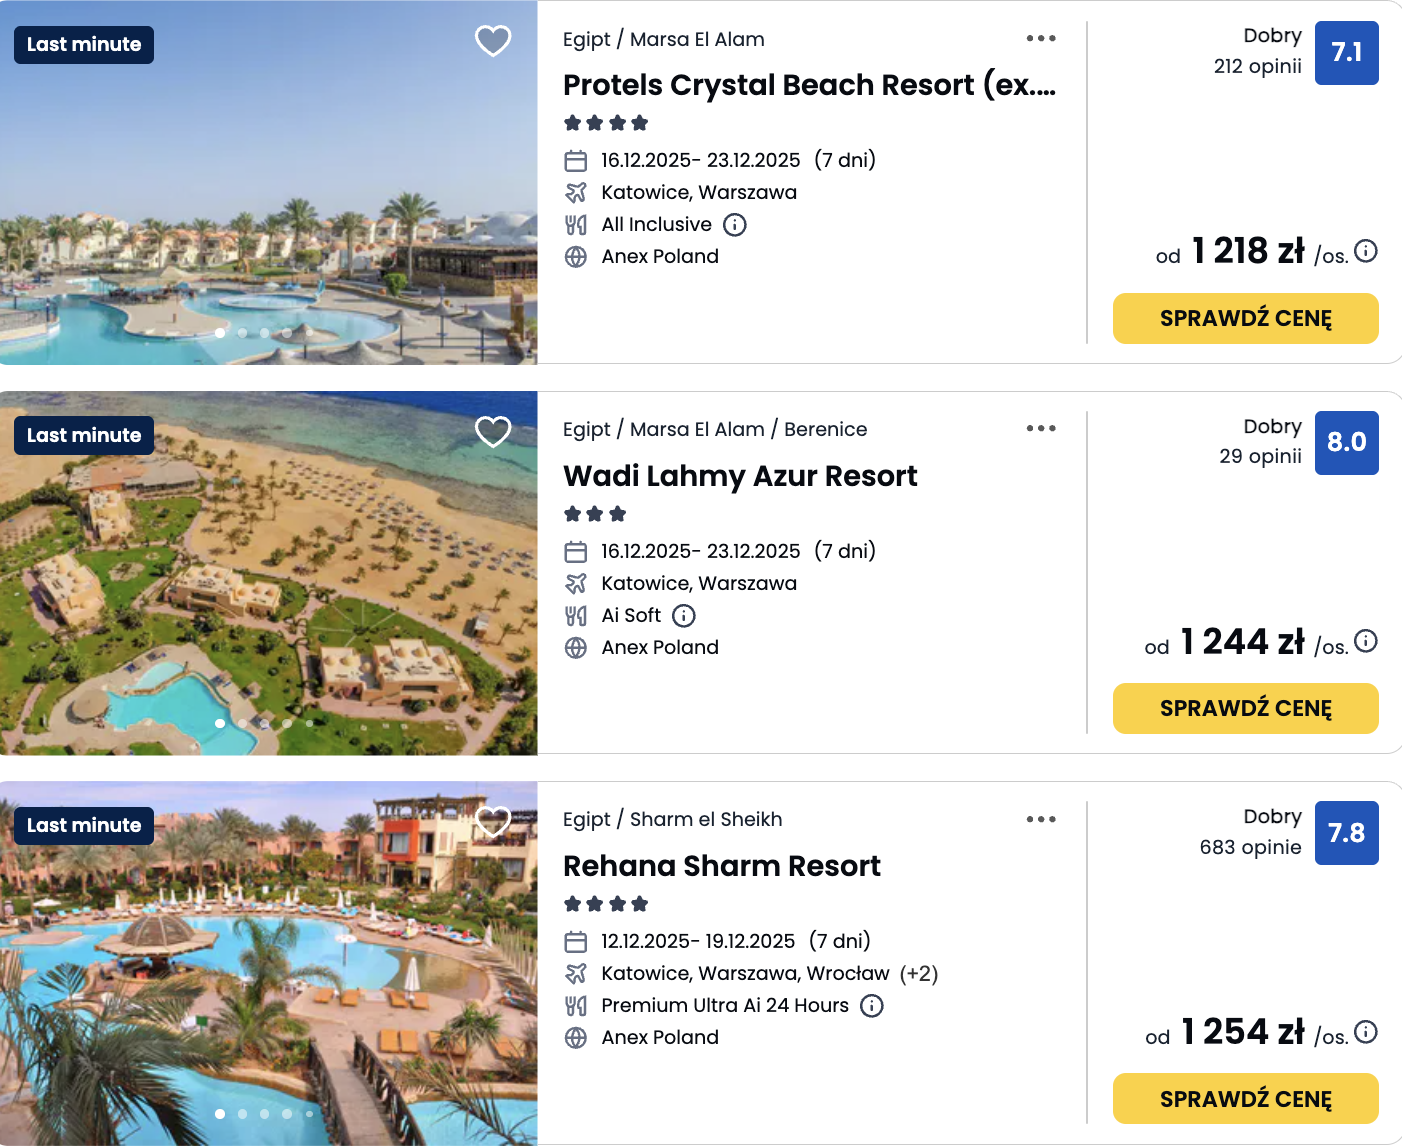Expand more options for Rehana Sharm Resort

[x=1041, y=819]
